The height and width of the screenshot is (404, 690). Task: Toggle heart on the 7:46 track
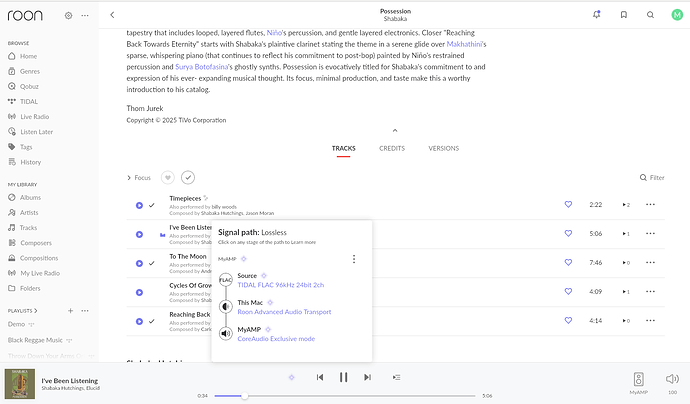coord(569,263)
